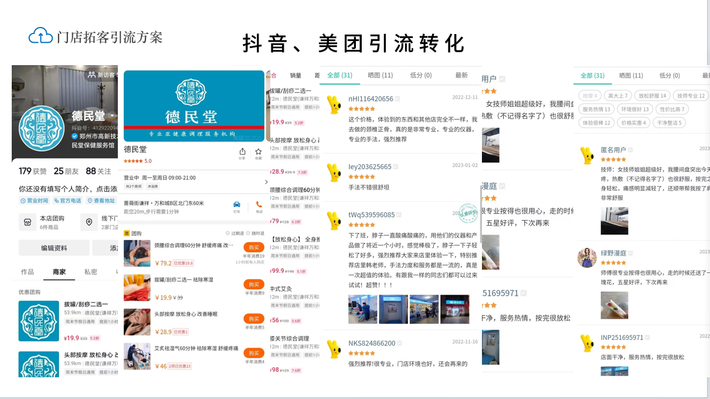Tap the share icon beside 德民堂 shop name

pyautogui.click(x=242, y=152)
